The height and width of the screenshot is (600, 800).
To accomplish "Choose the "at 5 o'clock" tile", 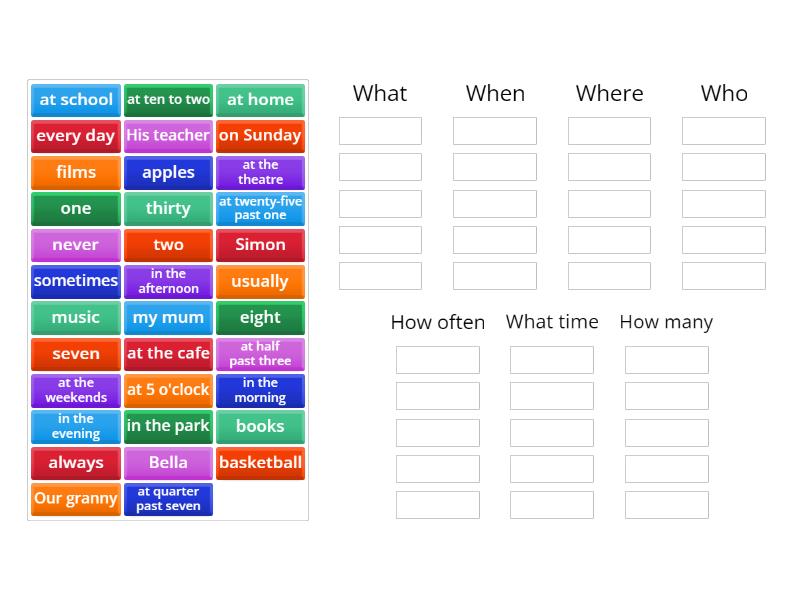I will 168,390.
